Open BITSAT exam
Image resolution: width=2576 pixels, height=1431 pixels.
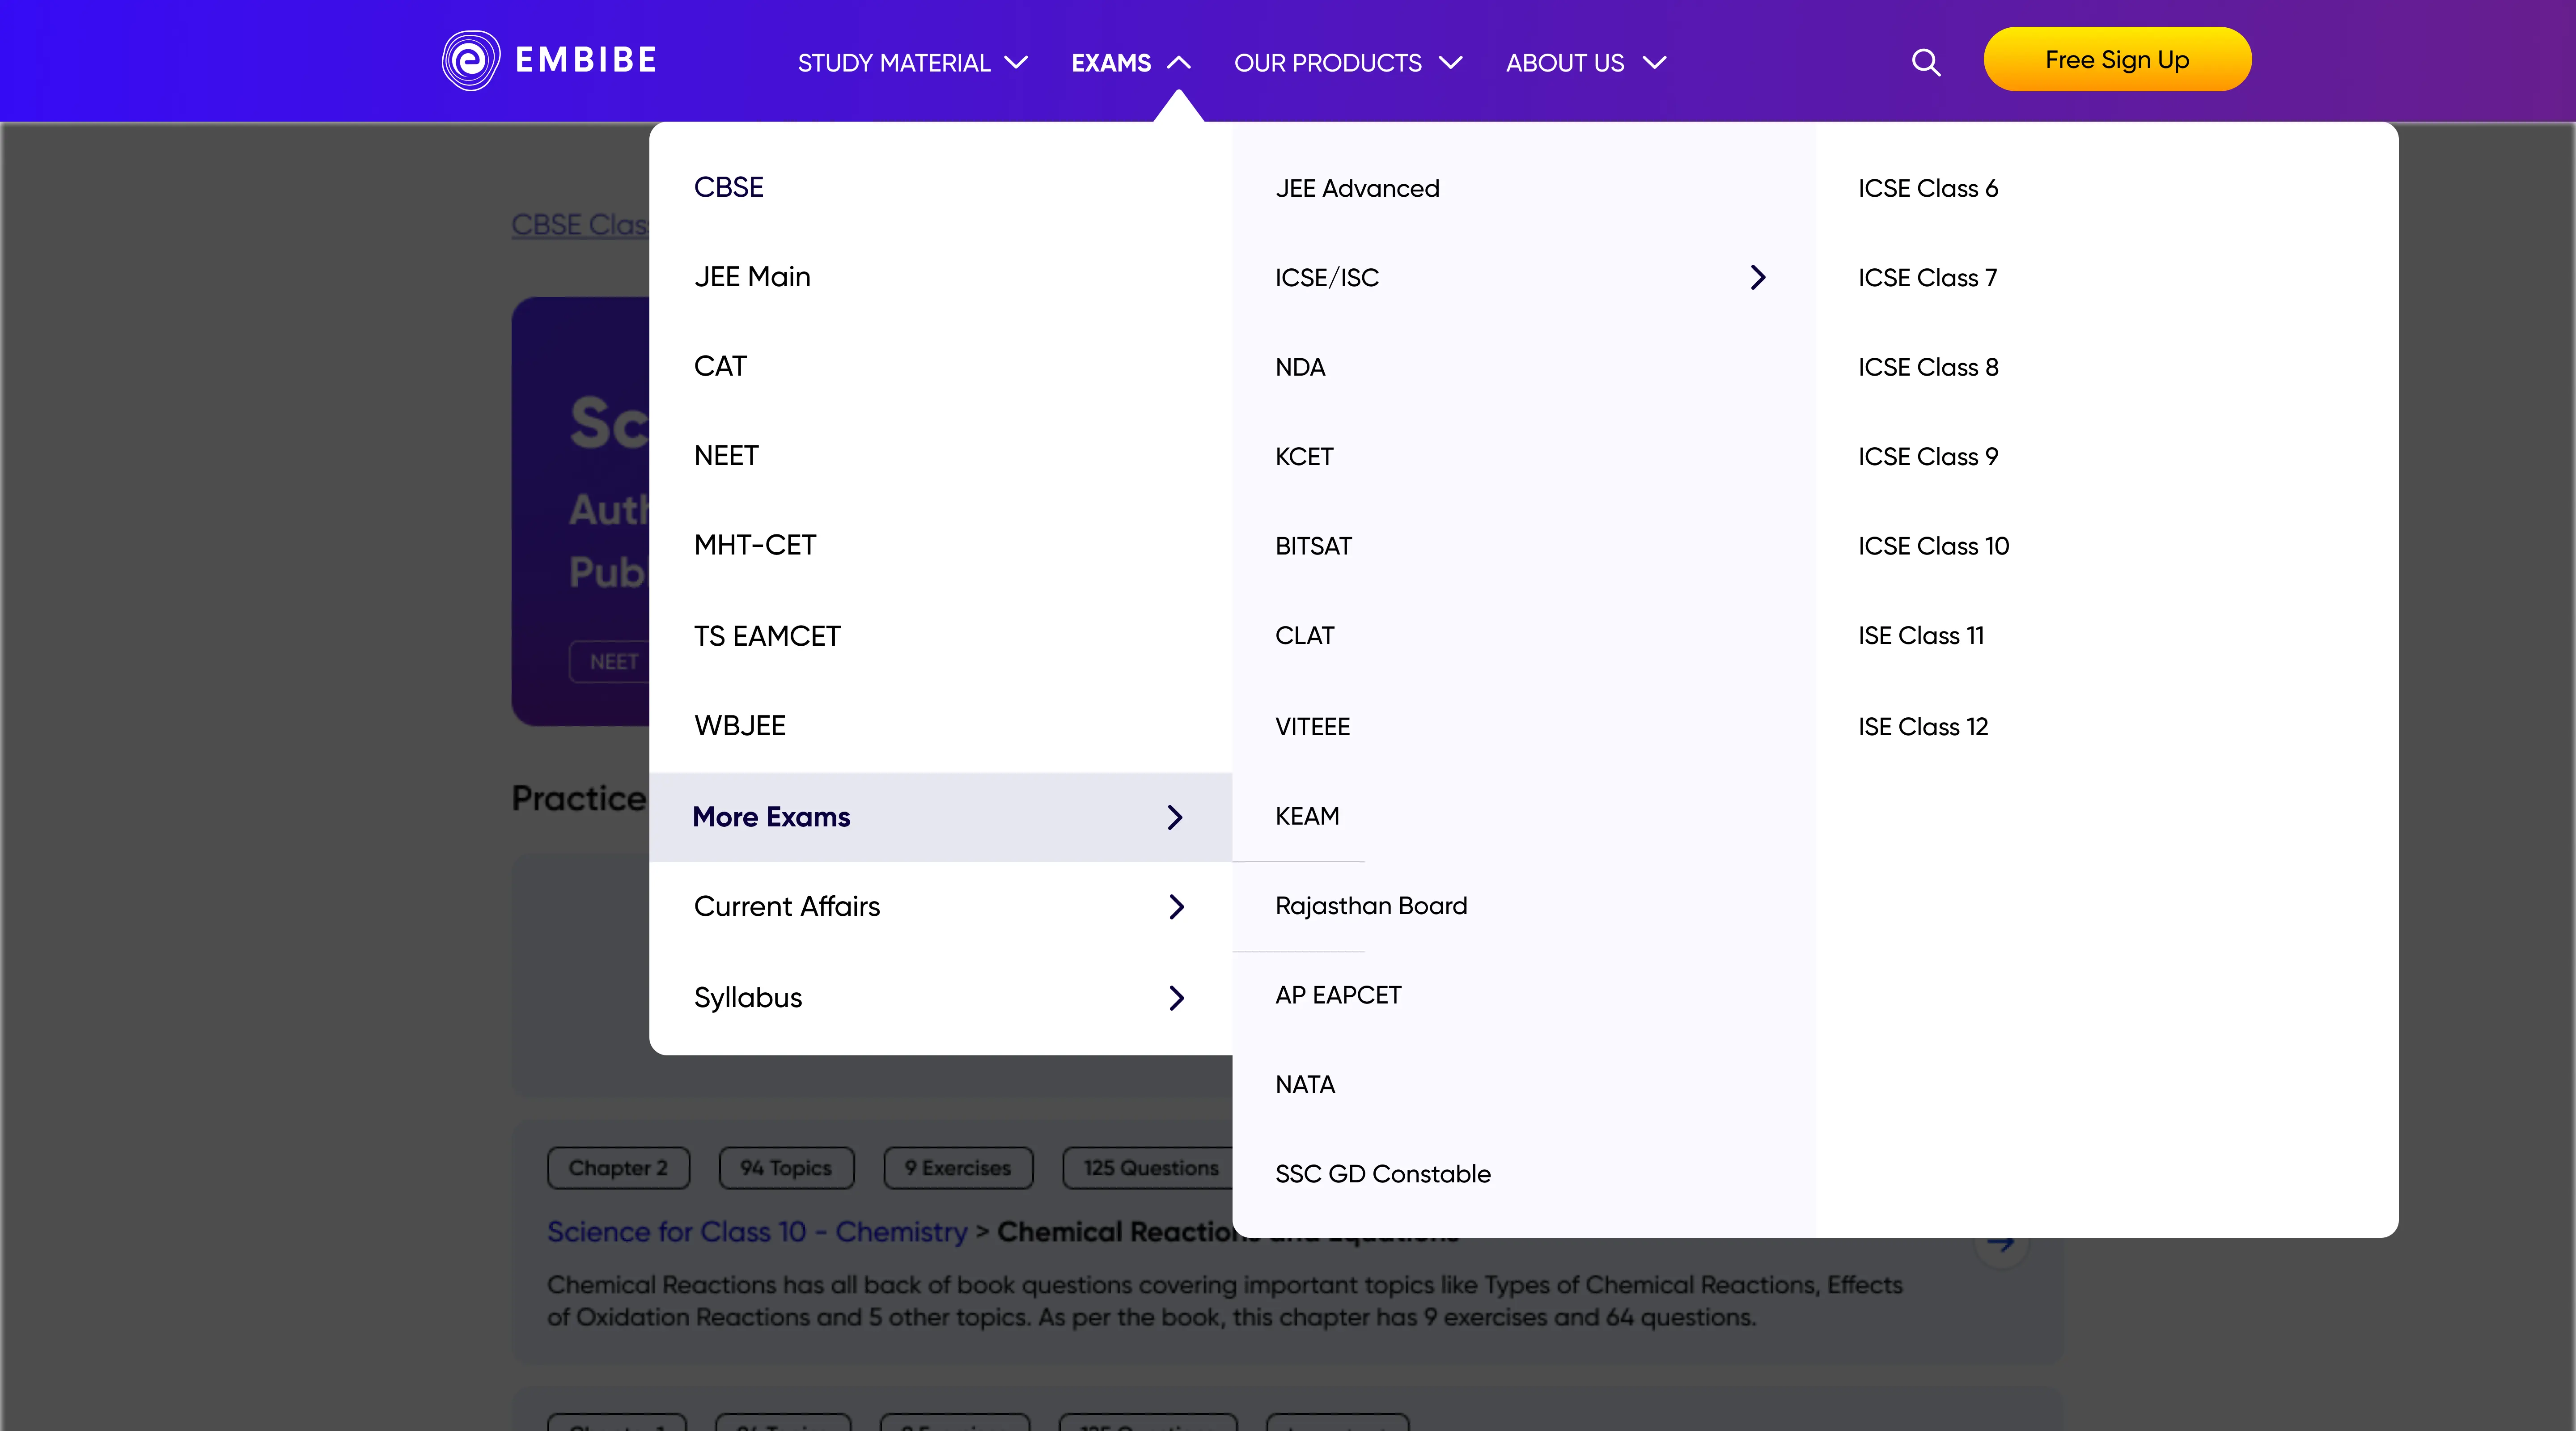coord(1313,546)
